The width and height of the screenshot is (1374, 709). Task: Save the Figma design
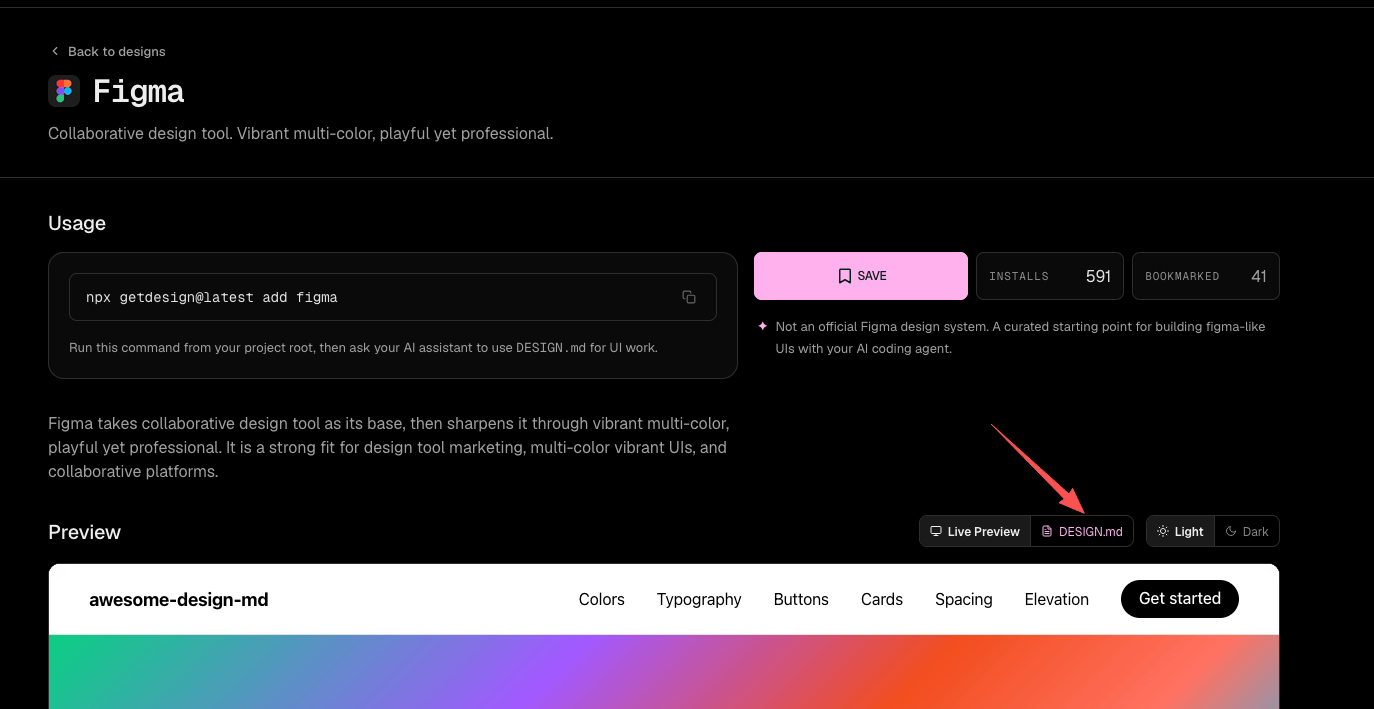point(861,276)
